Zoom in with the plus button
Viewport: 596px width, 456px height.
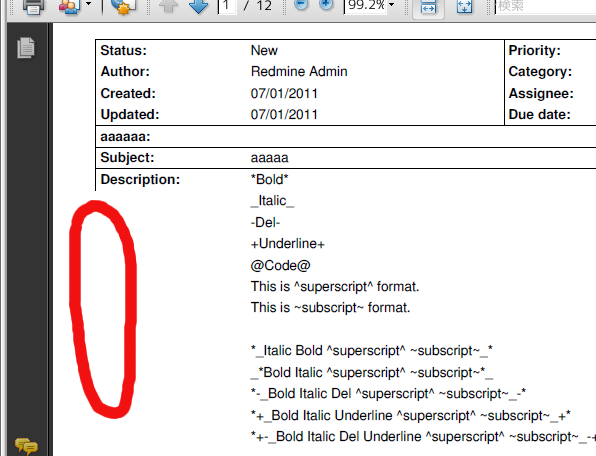click(326, 5)
